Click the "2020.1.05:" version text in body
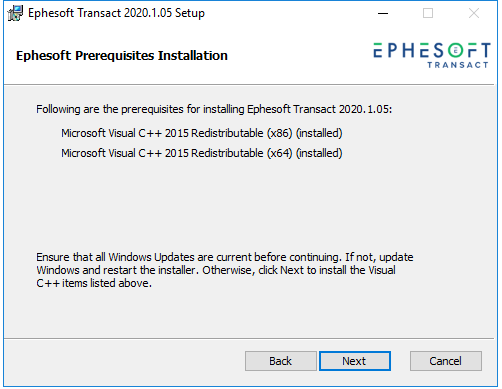The width and height of the screenshot is (502, 389). (365, 109)
